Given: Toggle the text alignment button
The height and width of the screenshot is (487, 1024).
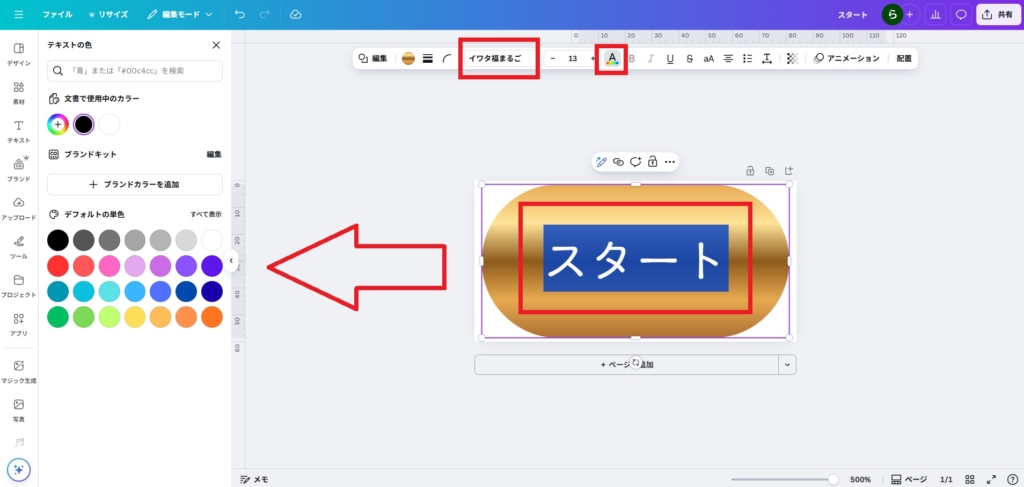Looking at the screenshot, I should click(x=728, y=59).
